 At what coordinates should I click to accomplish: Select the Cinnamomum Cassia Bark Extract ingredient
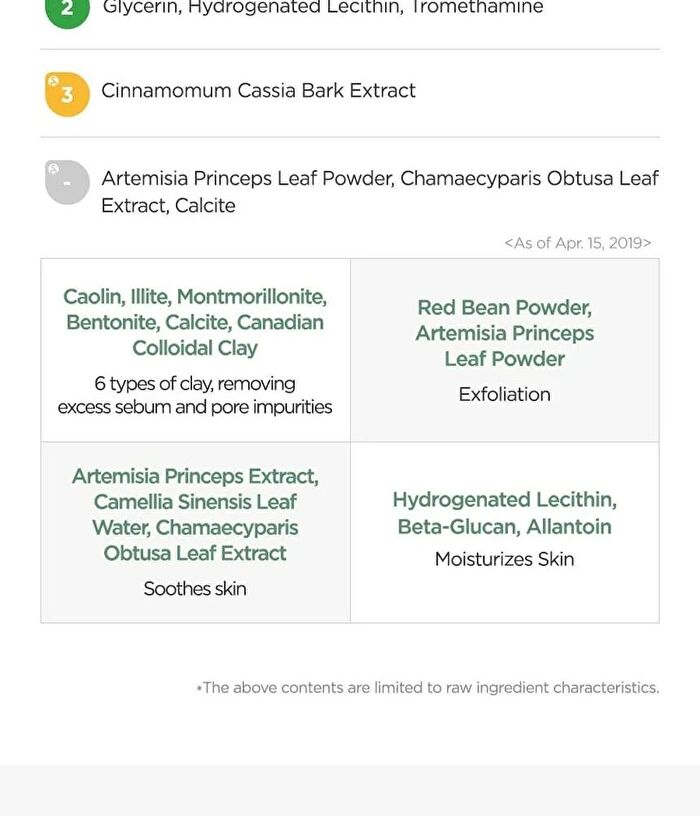258,91
